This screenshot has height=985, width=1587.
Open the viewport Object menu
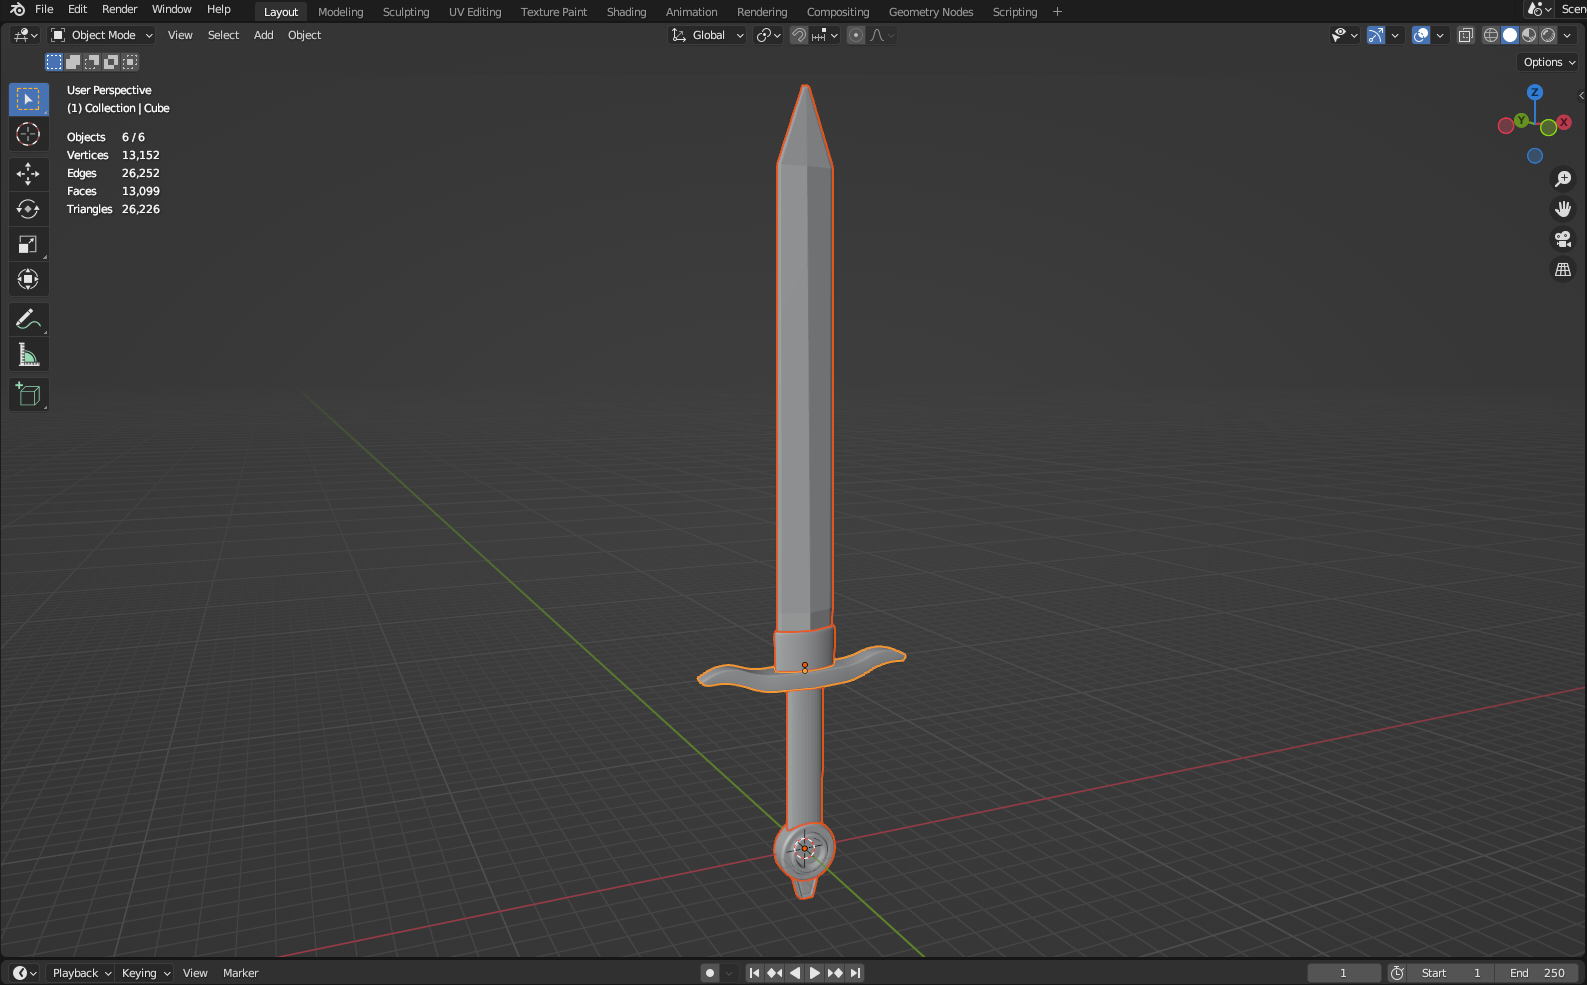(x=304, y=35)
